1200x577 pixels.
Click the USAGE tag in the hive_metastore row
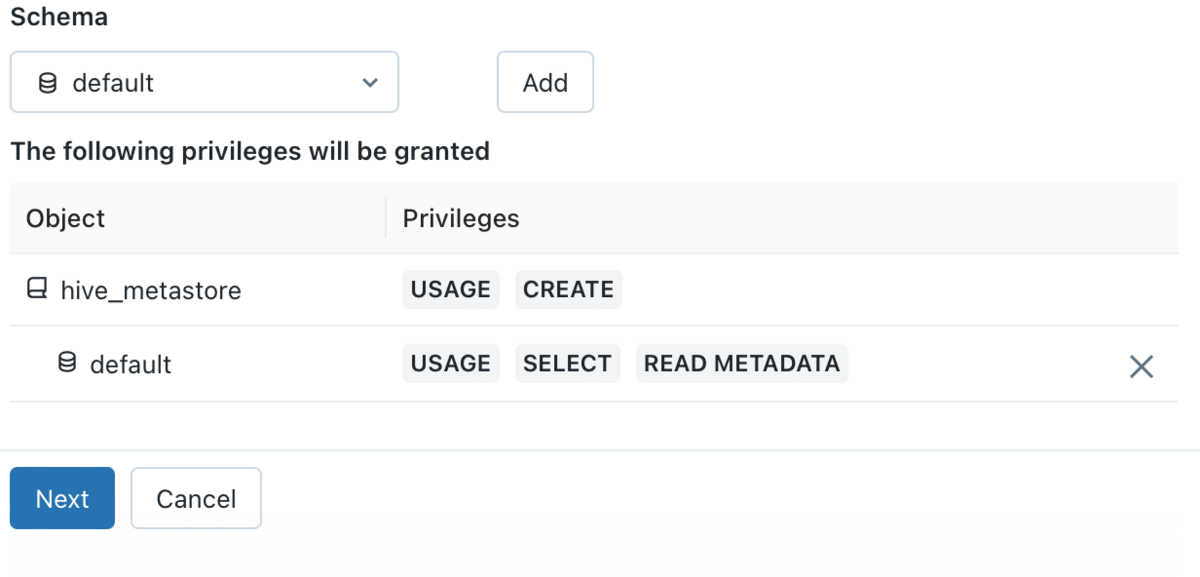point(450,290)
